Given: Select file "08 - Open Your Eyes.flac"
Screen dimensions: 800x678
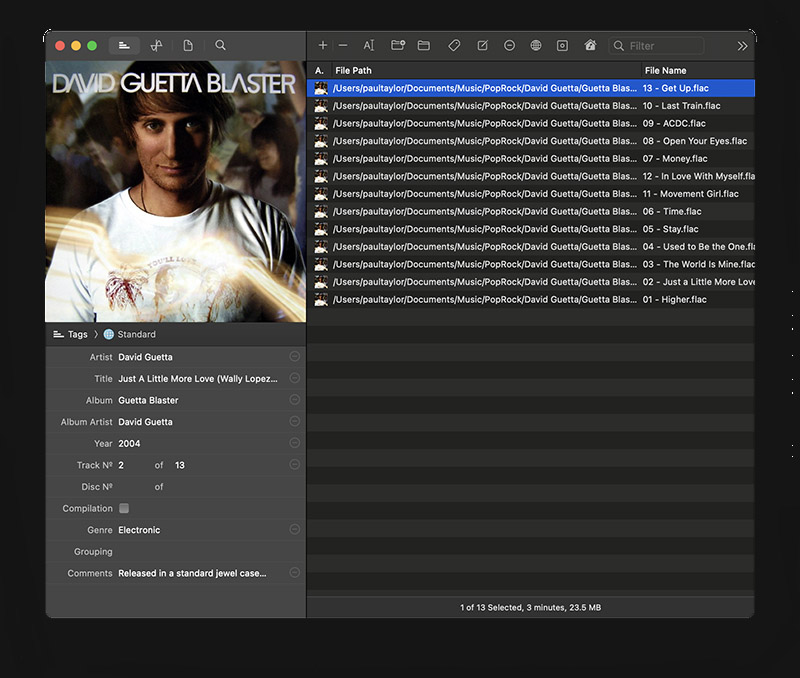Looking at the screenshot, I should click(x=531, y=141).
